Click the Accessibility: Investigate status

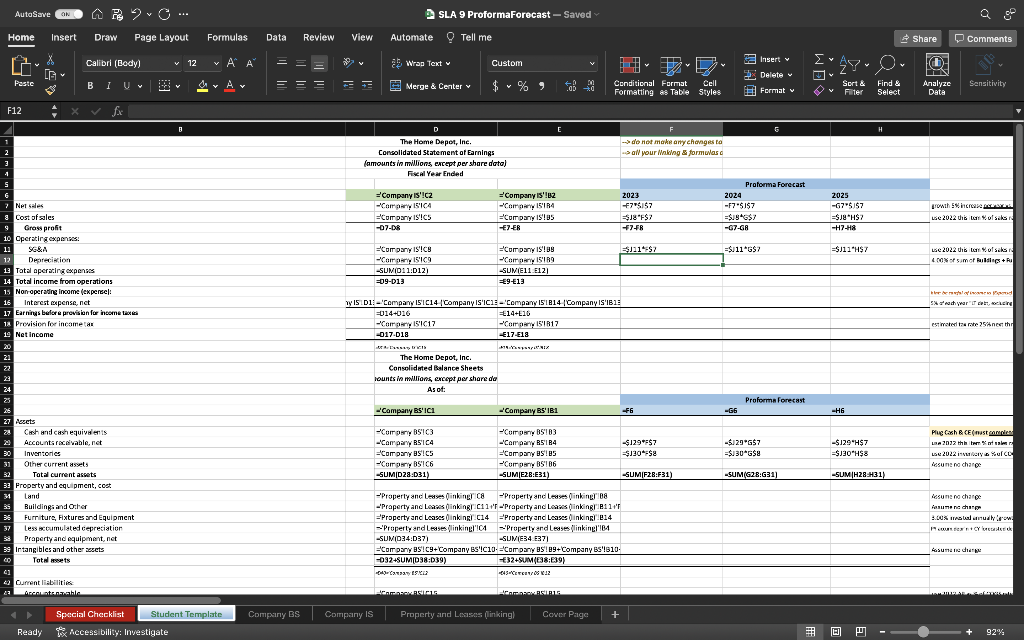[112, 632]
